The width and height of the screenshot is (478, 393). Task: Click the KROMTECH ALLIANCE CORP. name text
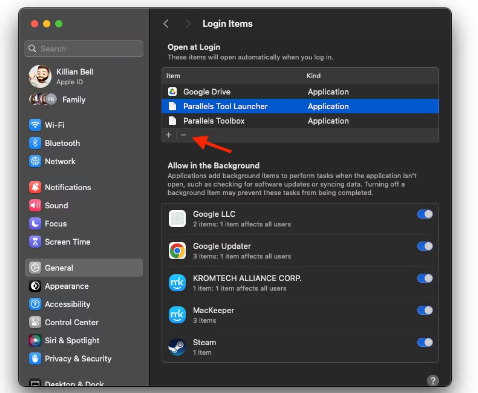247,278
